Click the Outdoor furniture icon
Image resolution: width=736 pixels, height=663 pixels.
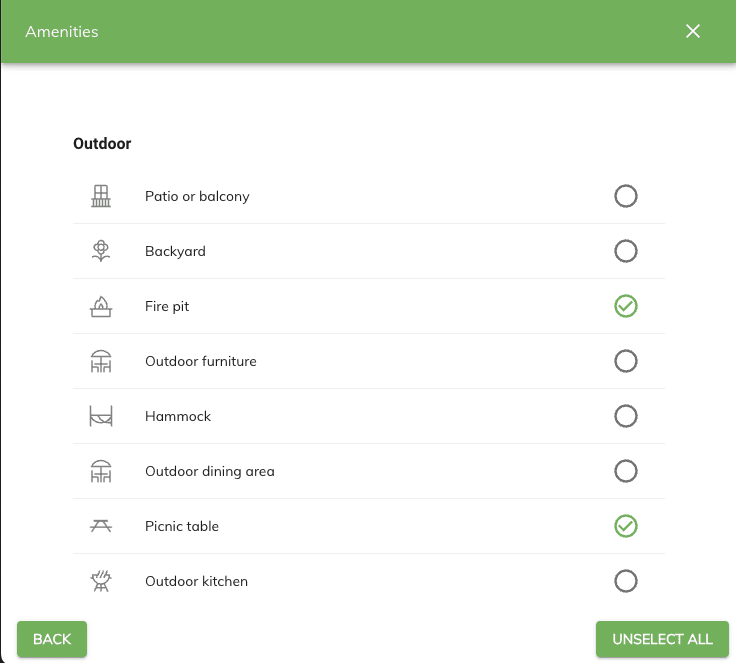click(101, 361)
